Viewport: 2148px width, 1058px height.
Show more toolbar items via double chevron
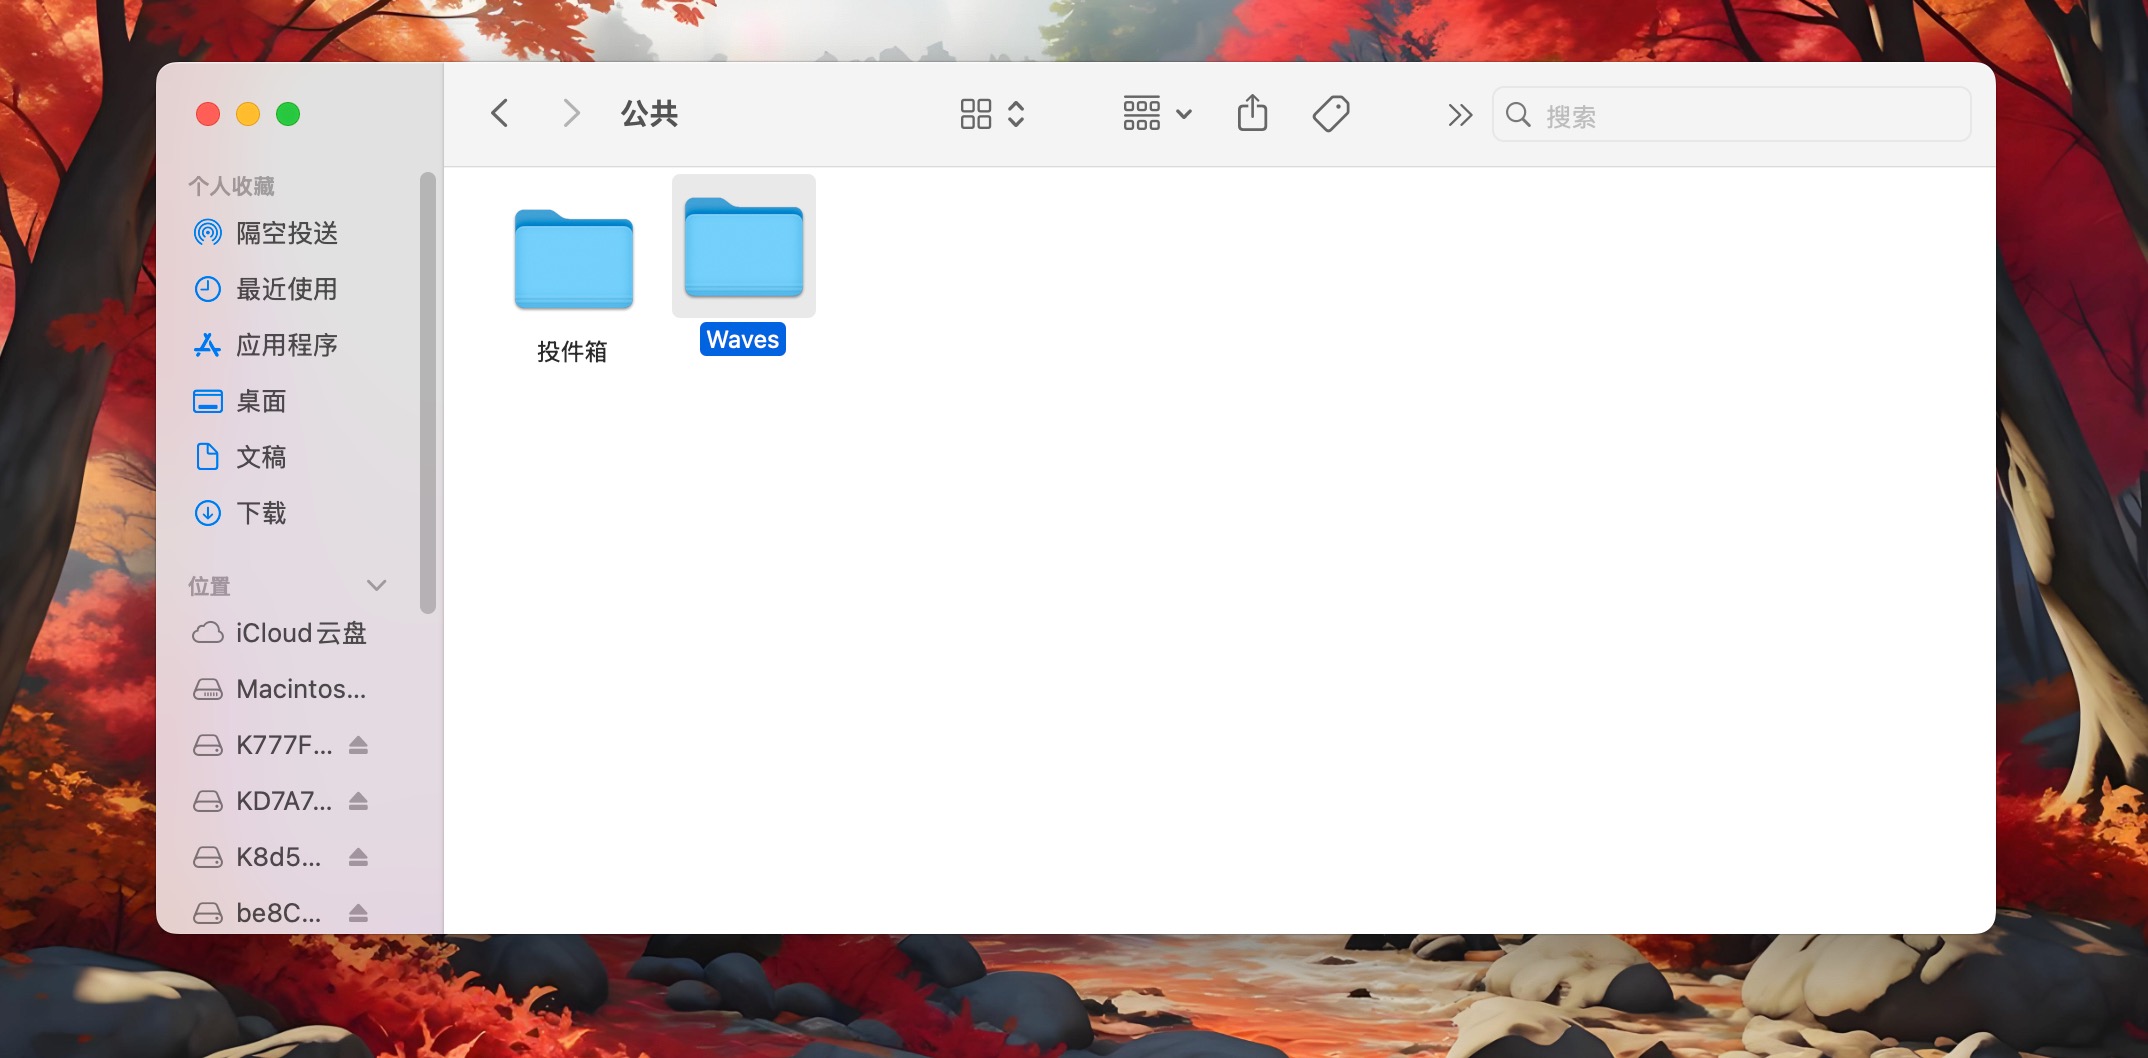point(1459,115)
